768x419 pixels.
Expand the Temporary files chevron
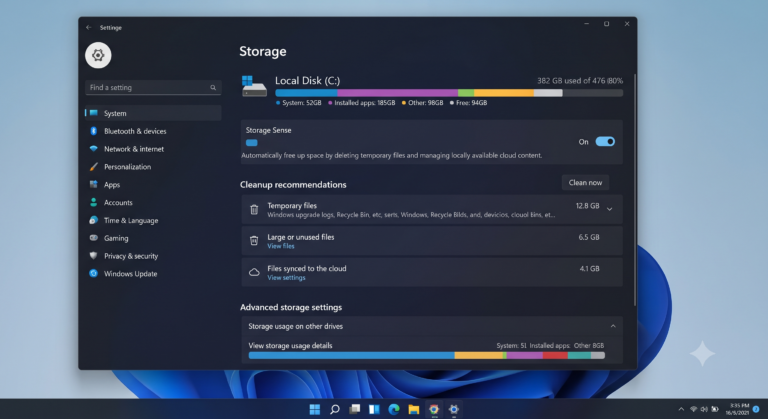610,209
